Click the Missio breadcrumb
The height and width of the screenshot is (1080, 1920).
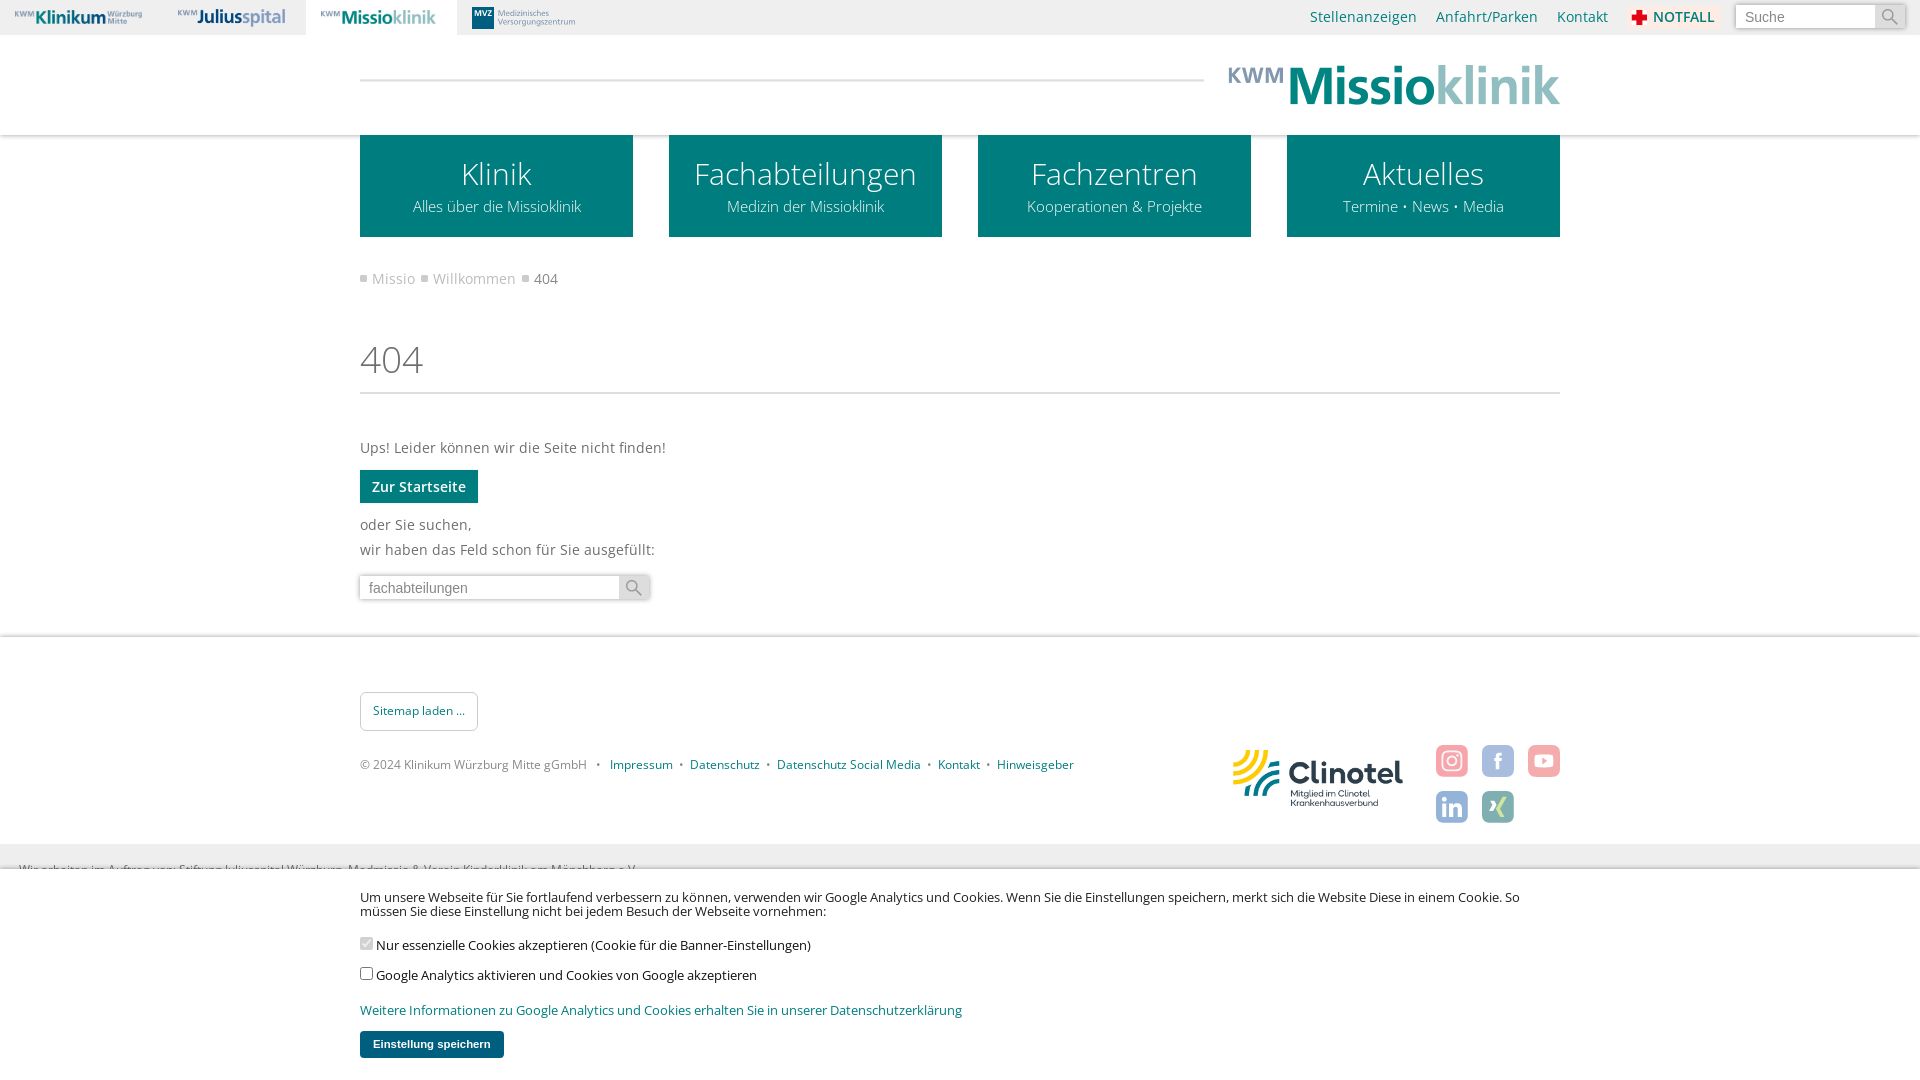(x=393, y=279)
